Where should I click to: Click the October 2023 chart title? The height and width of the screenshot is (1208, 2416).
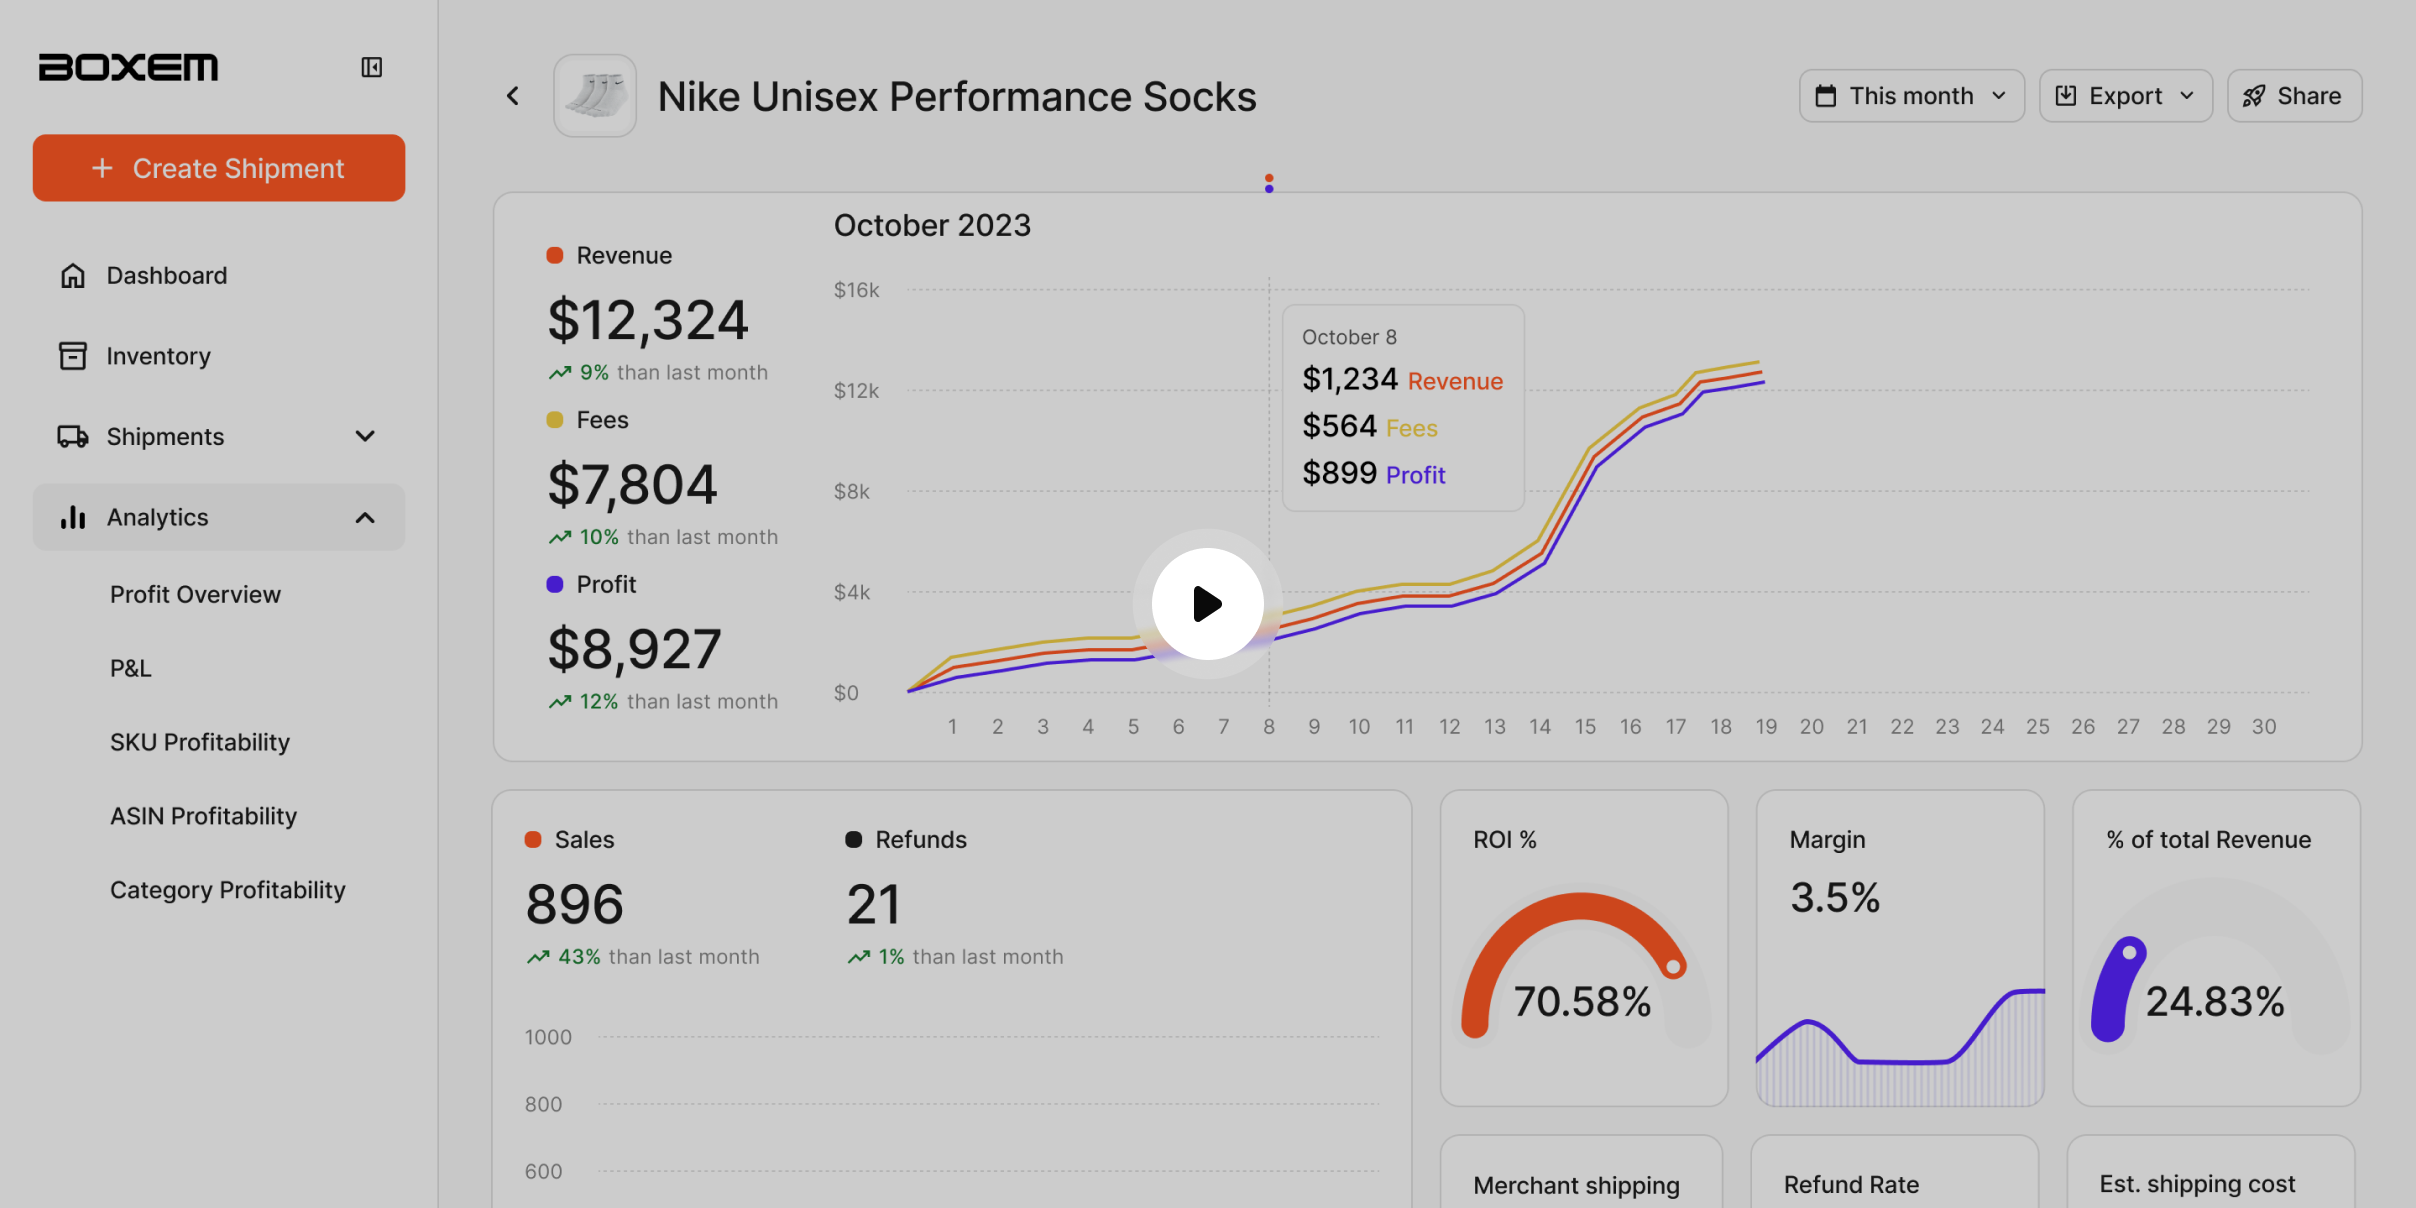pos(932,226)
